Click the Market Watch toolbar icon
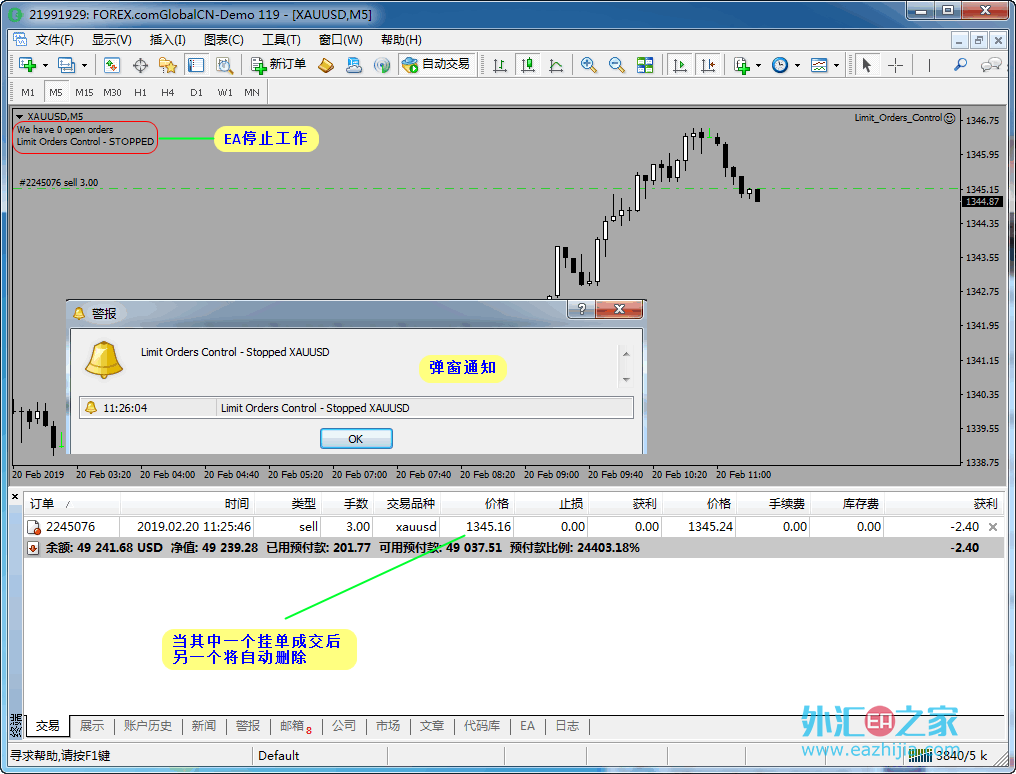Screen dimensions: 1016x774 [x=112, y=65]
